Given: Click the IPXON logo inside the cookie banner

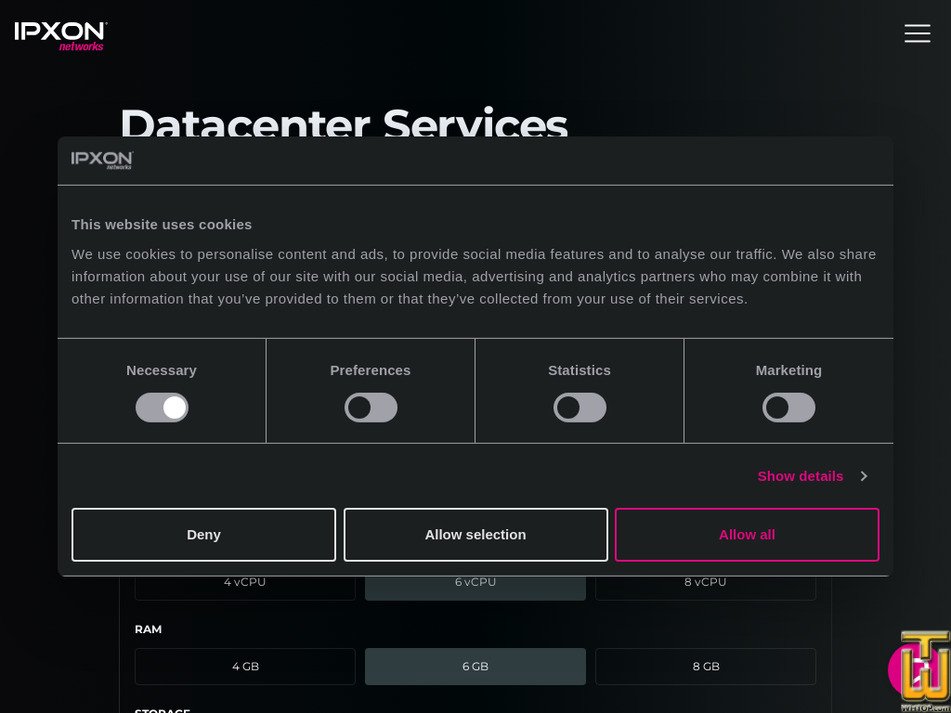Looking at the screenshot, I should click(101, 160).
